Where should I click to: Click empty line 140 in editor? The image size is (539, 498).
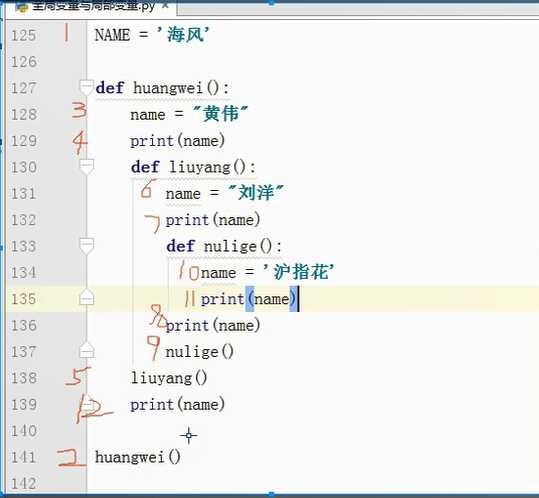click(309, 431)
